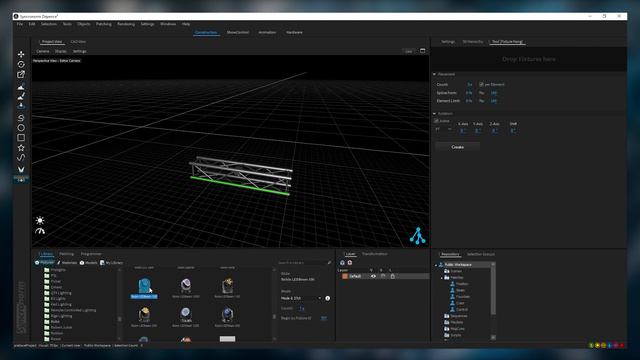Viewport: 640px width, 360px height.
Task: Select the Move tool in left toolbar
Action: pyautogui.click(x=21, y=54)
